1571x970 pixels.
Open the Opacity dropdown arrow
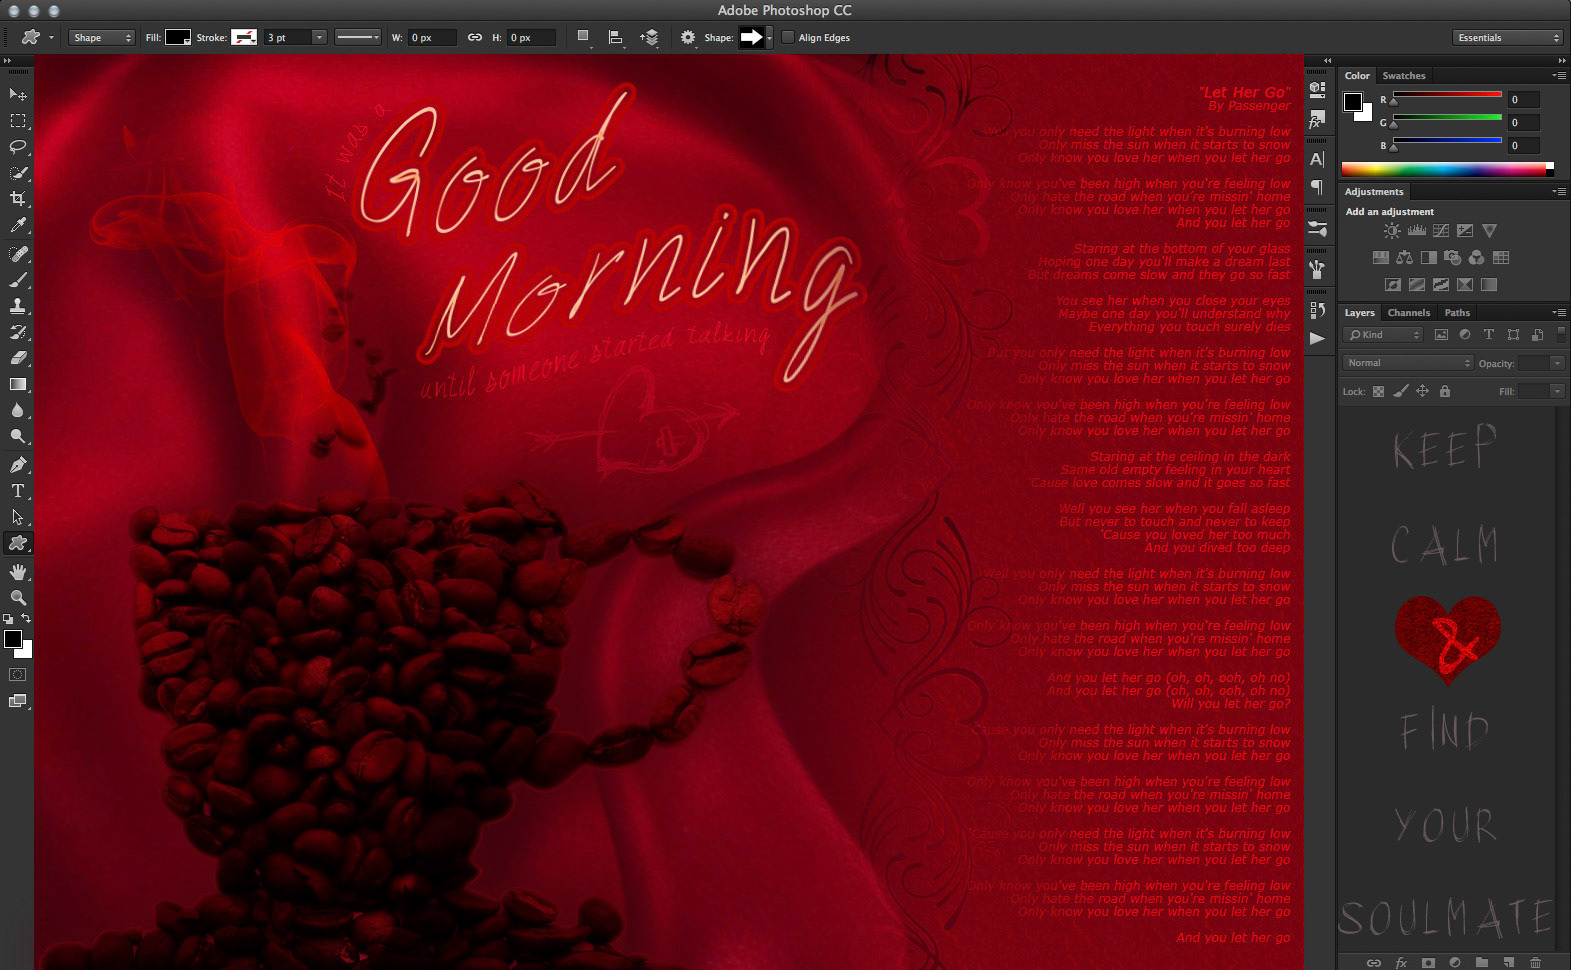(x=1557, y=363)
